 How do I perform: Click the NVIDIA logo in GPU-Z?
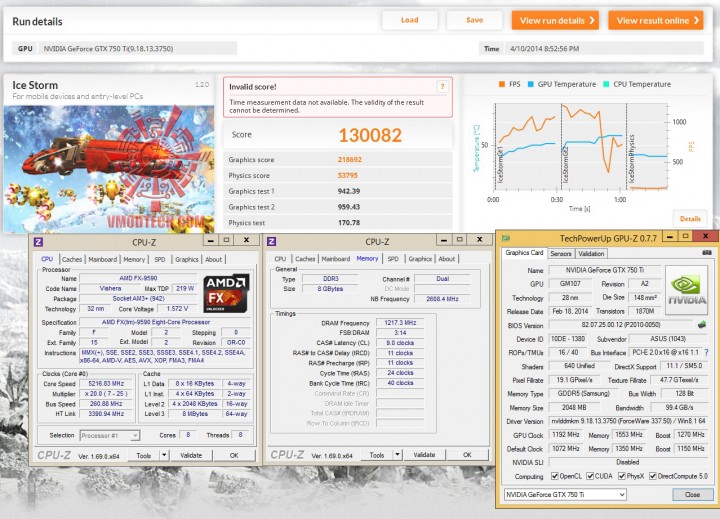pos(686,290)
